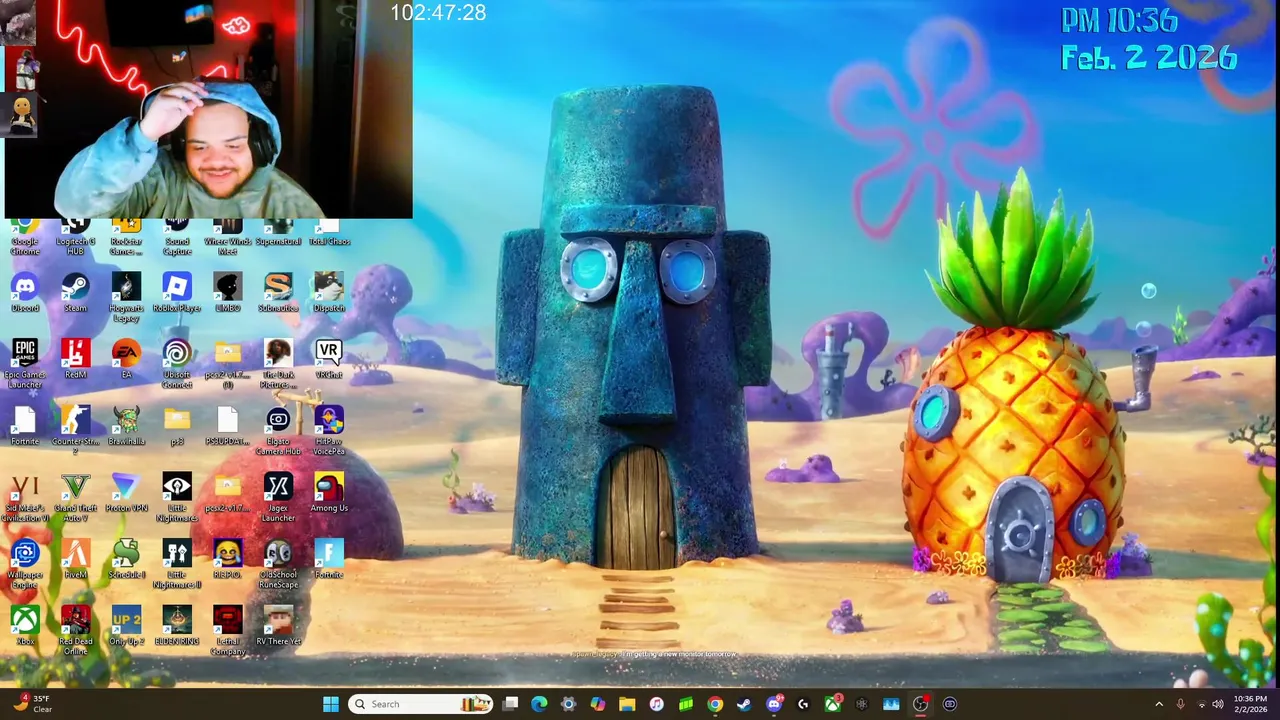Select the Xbox desktop shortcut
This screenshot has width=1280, height=720.
(25, 625)
